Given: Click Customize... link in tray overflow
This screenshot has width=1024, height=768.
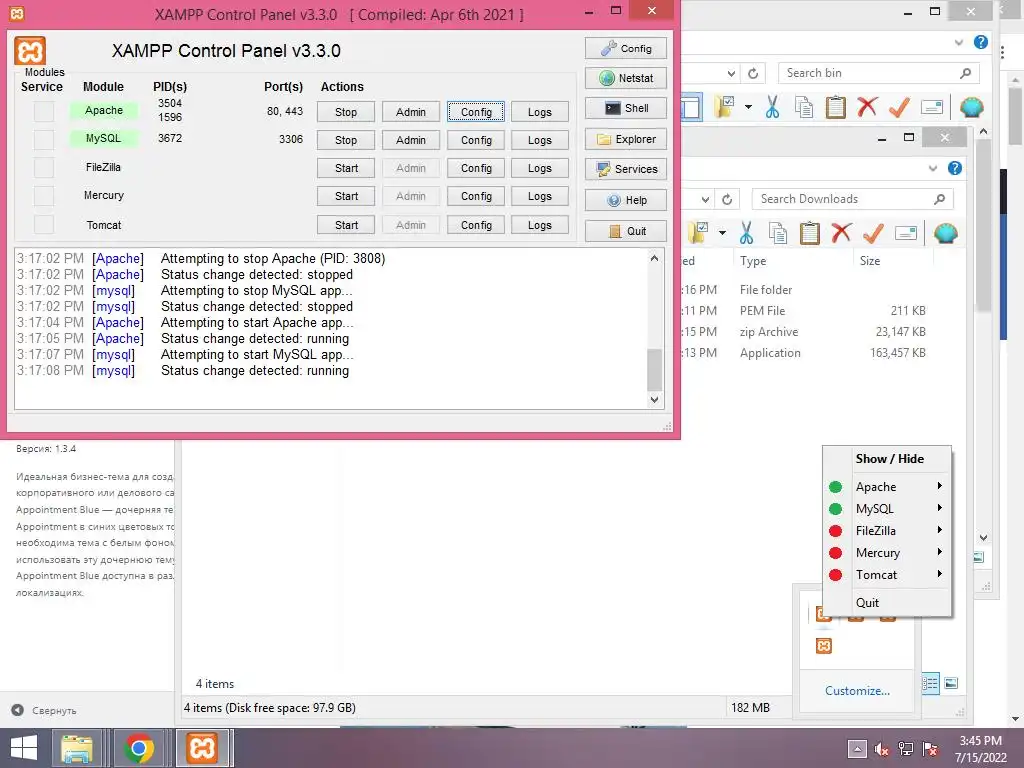Looking at the screenshot, I should point(857,691).
